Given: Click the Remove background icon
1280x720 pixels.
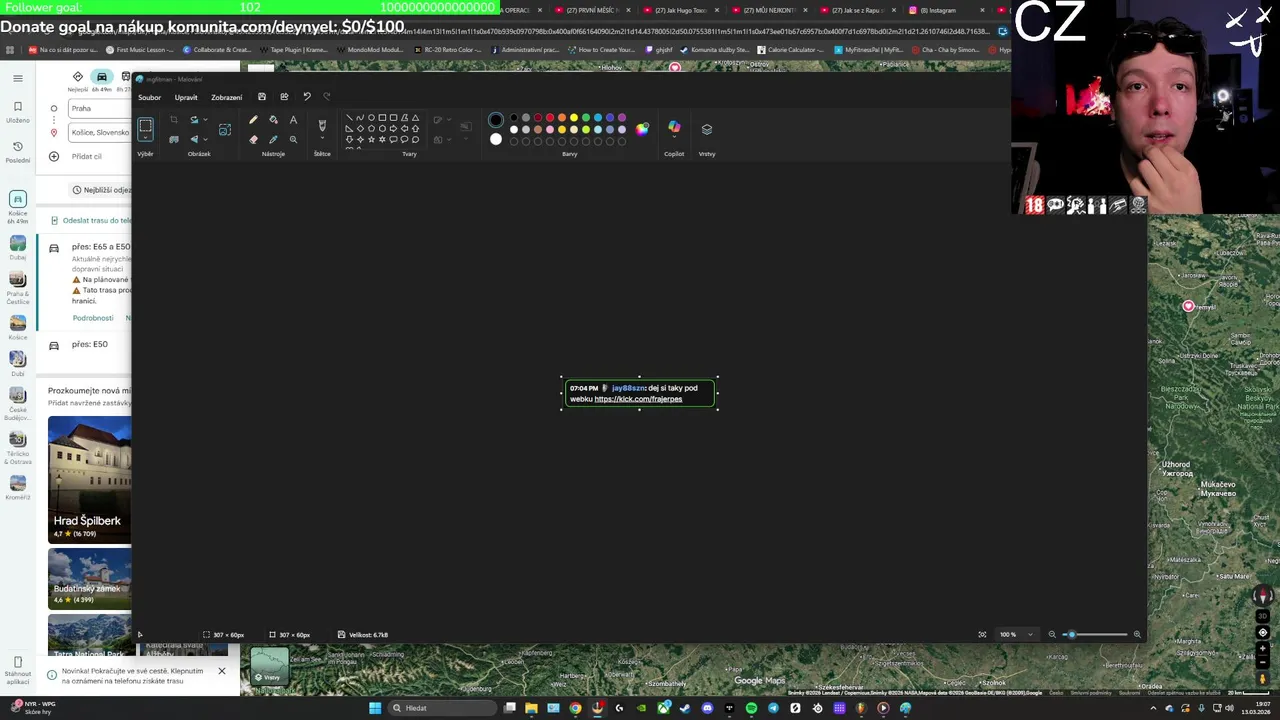Looking at the screenshot, I should point(174,139).
